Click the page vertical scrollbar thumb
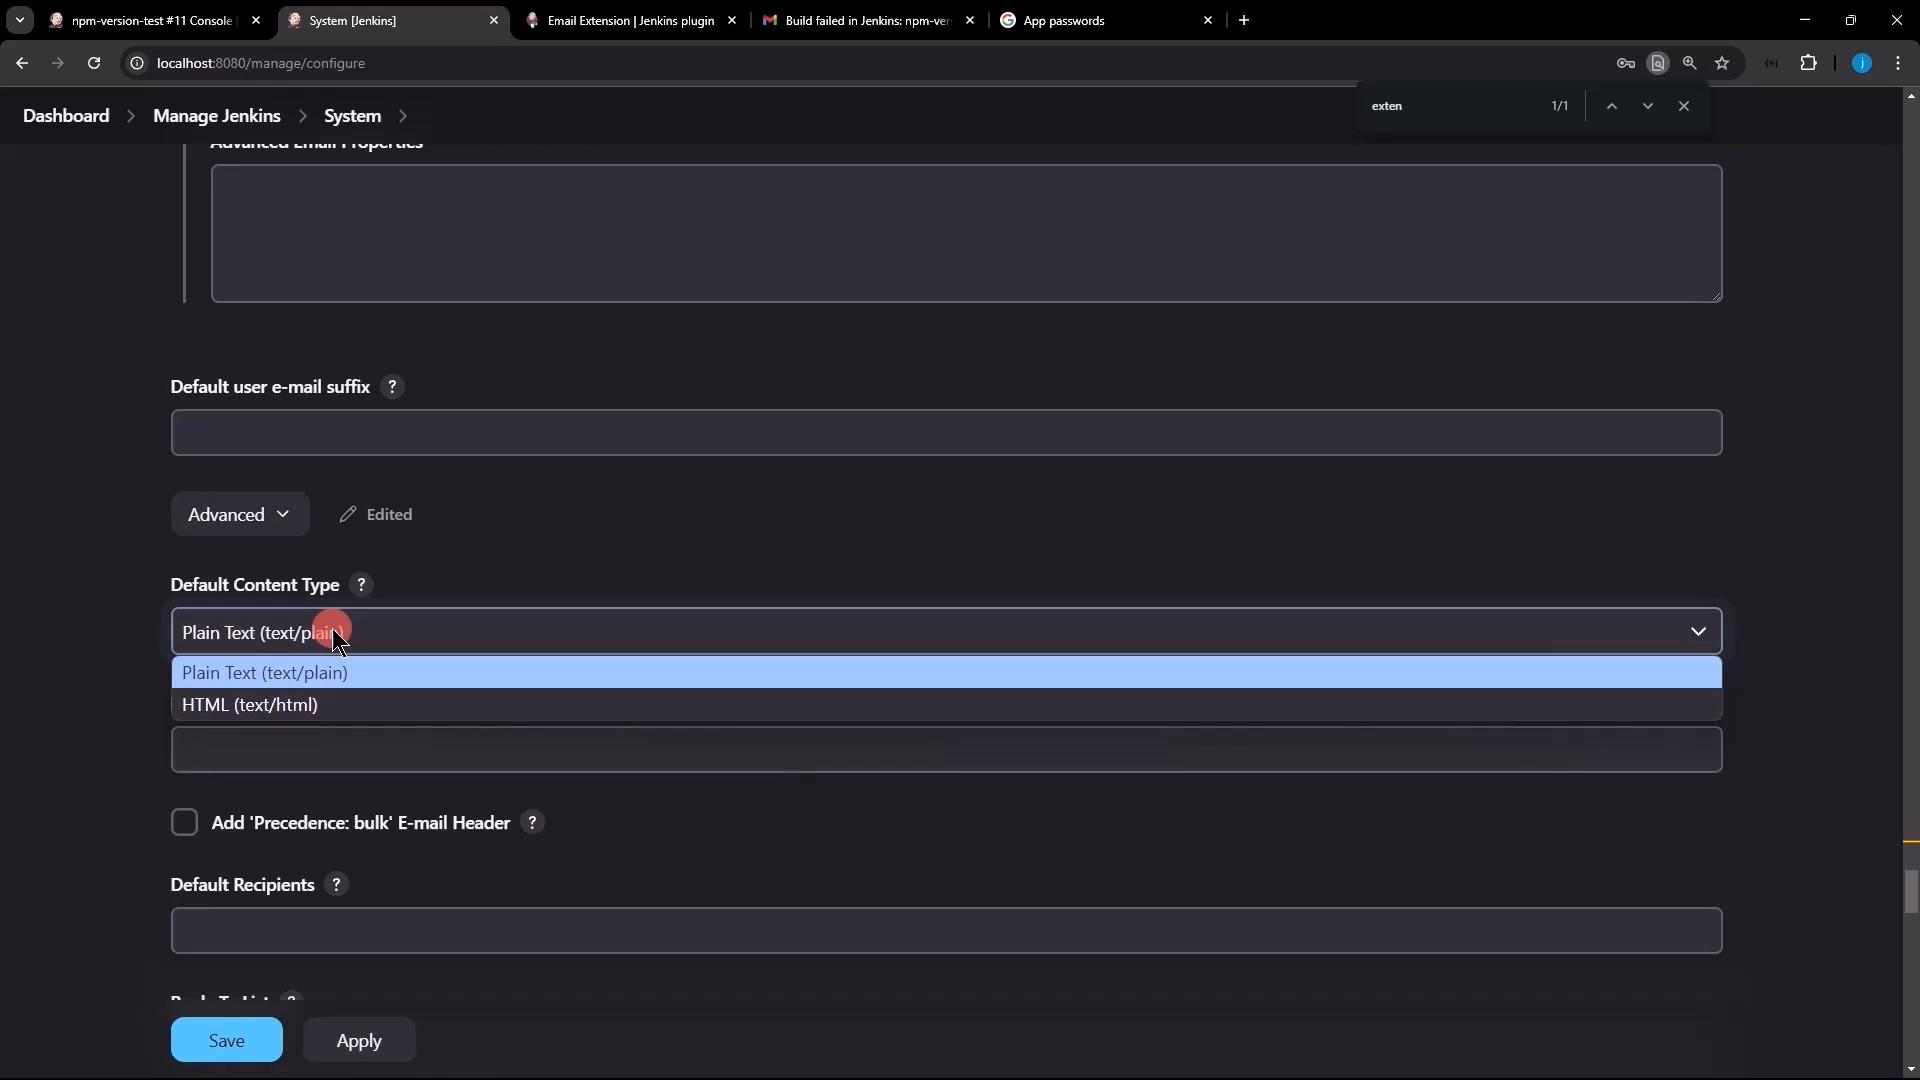This screenshot has width=1920, height=1080. pyautogui.click(x=1911, y=892)
